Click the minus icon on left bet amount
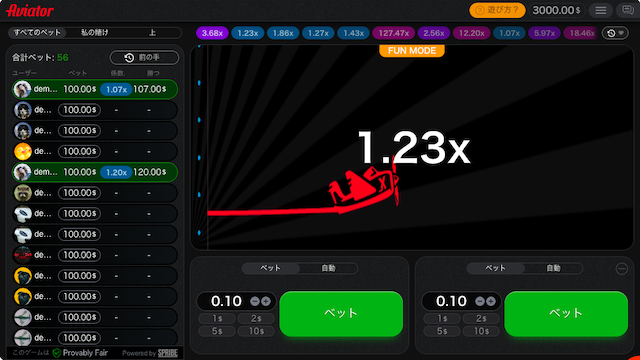The width and height of the screenshot is (640, 360). click(x=255, y=301)
